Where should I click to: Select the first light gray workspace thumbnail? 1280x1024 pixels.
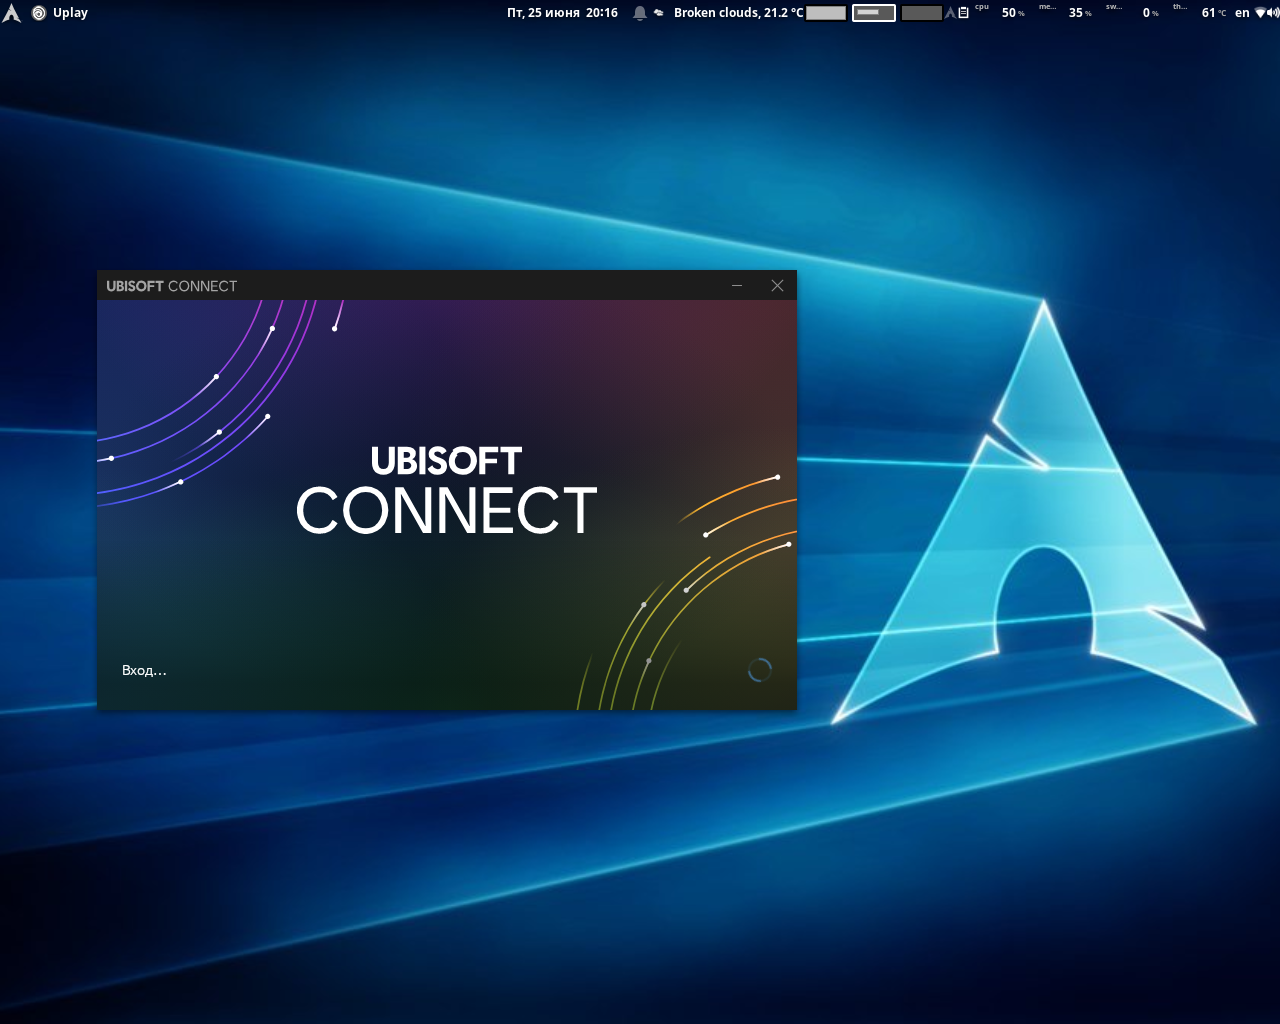pos(826,13)
